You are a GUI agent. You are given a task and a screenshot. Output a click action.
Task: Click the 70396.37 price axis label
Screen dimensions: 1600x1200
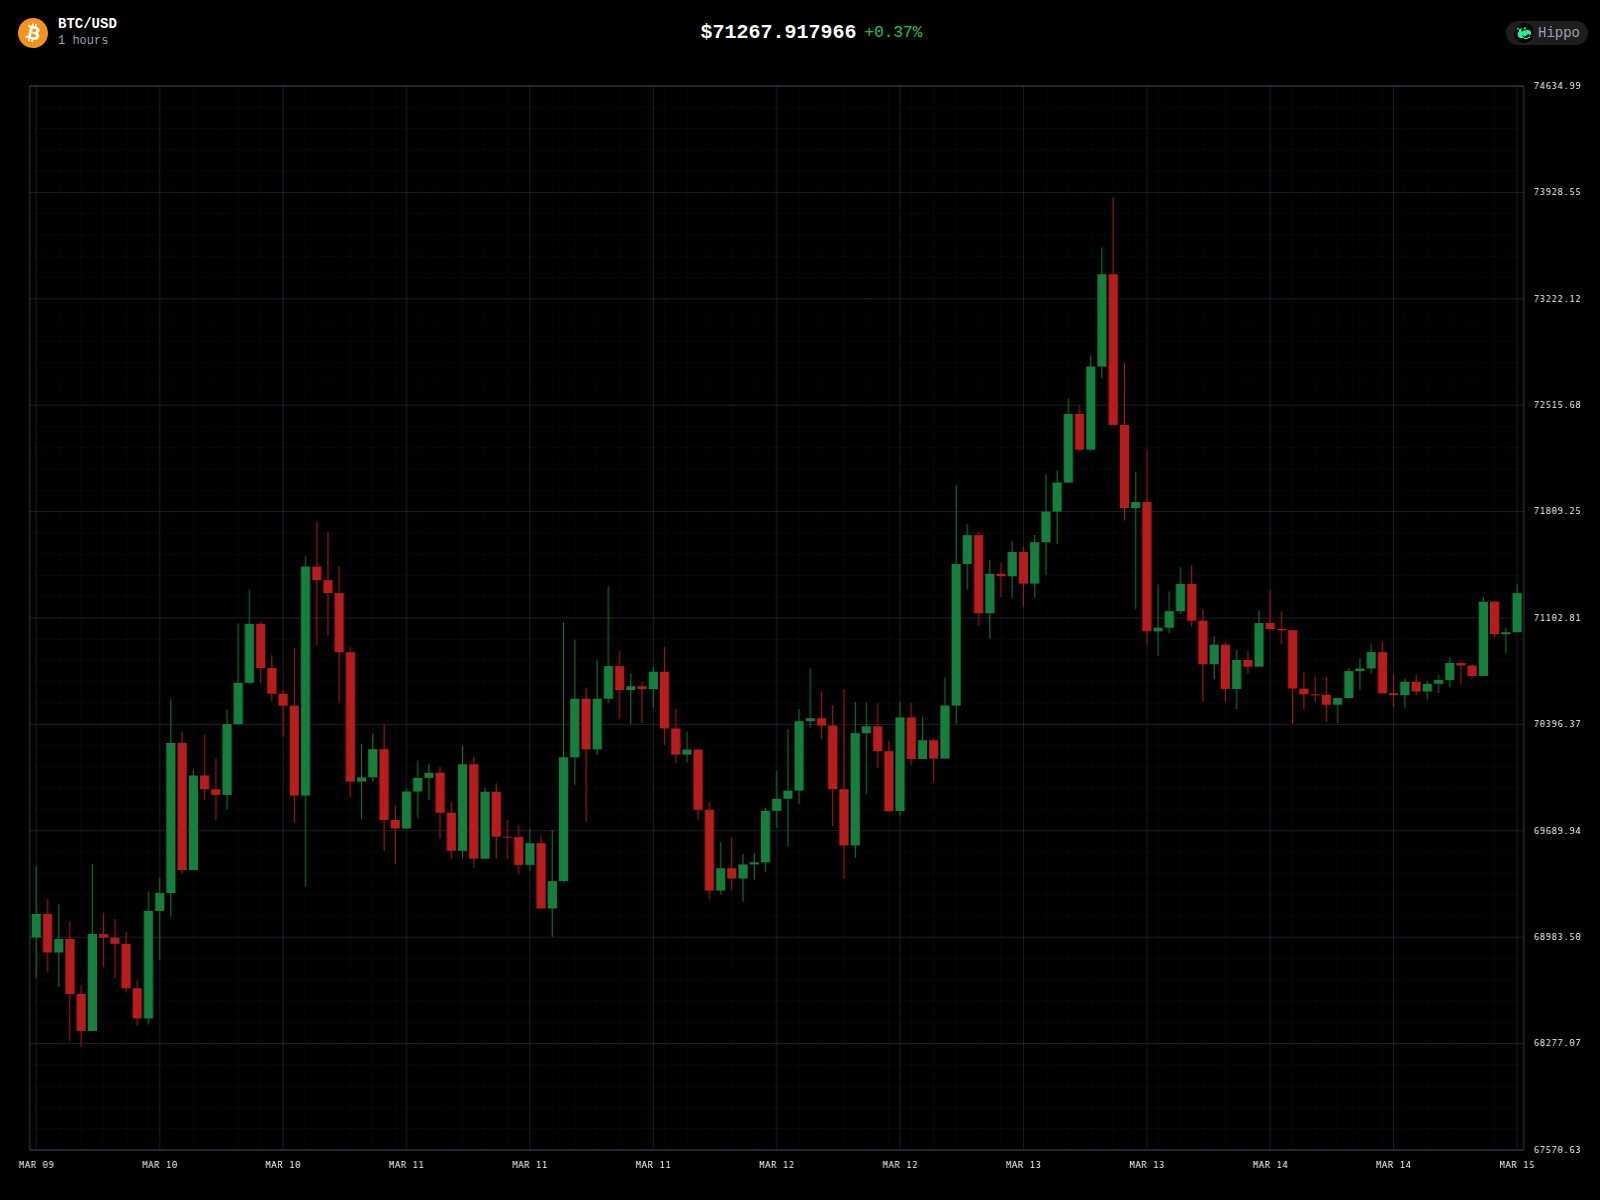click(x=1557, y=724)
